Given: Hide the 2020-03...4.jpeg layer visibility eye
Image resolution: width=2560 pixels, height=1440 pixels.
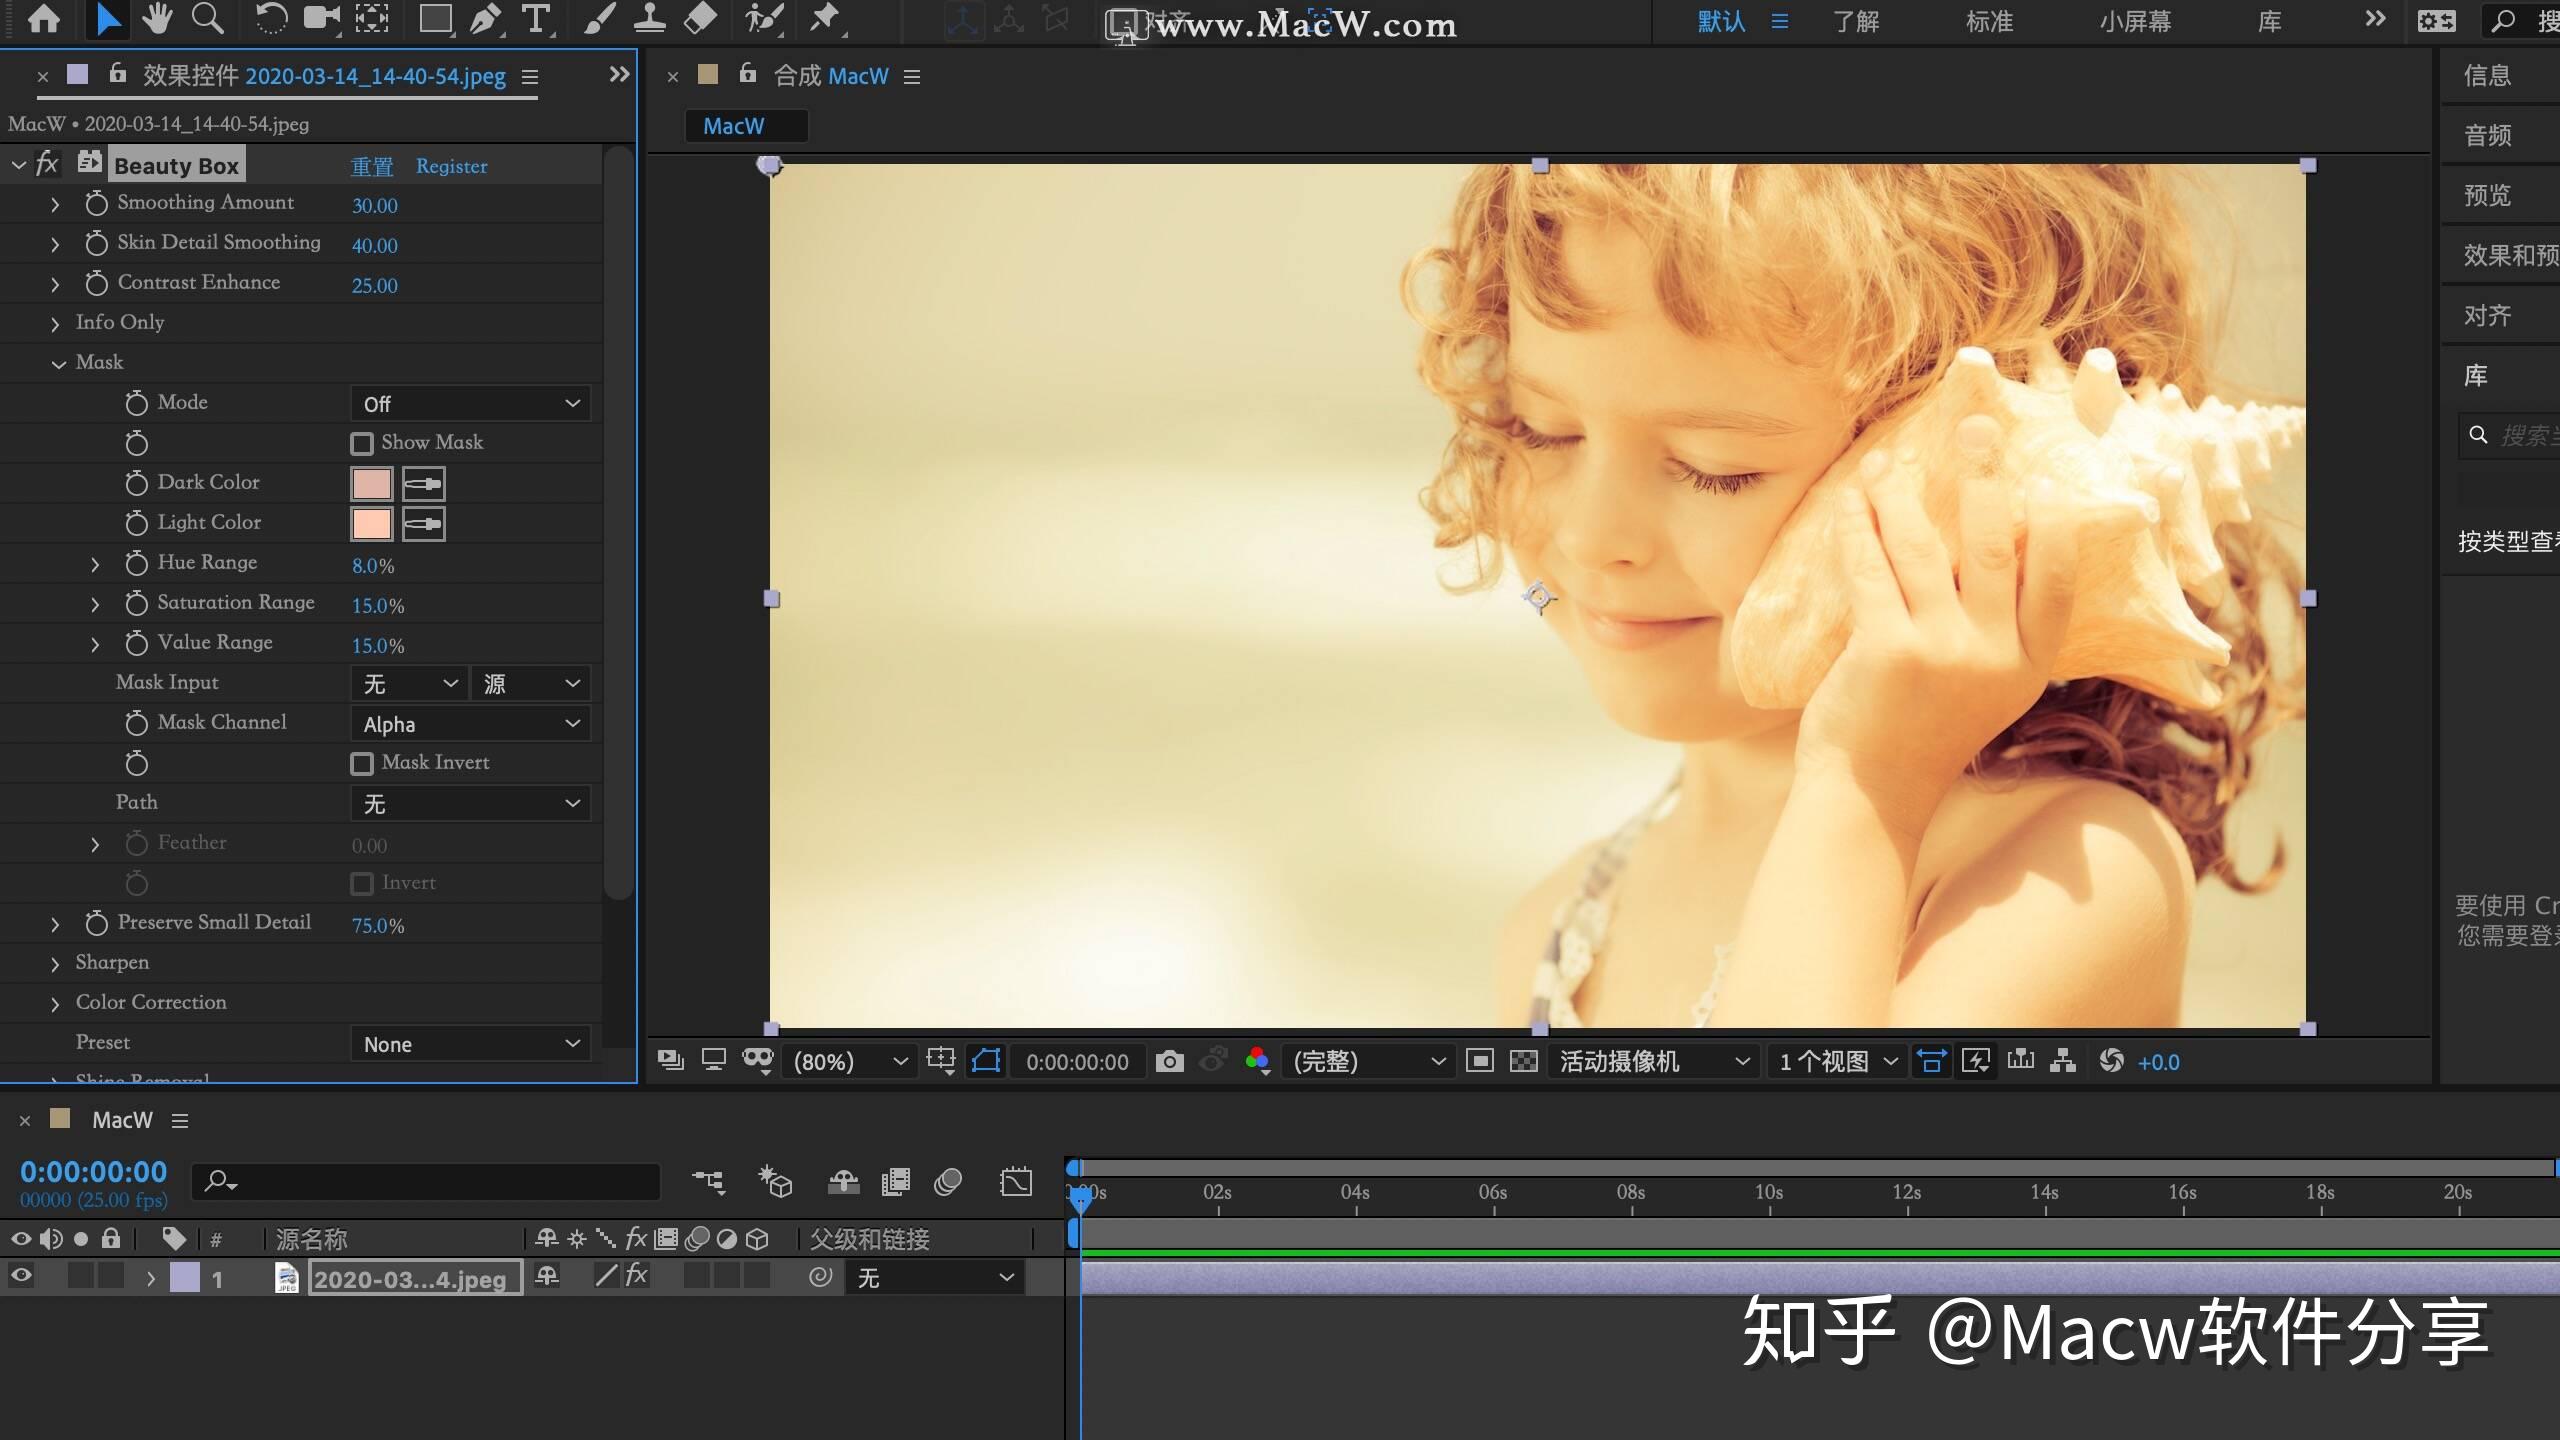Looking at the screenshot, I should [21, 1276].
